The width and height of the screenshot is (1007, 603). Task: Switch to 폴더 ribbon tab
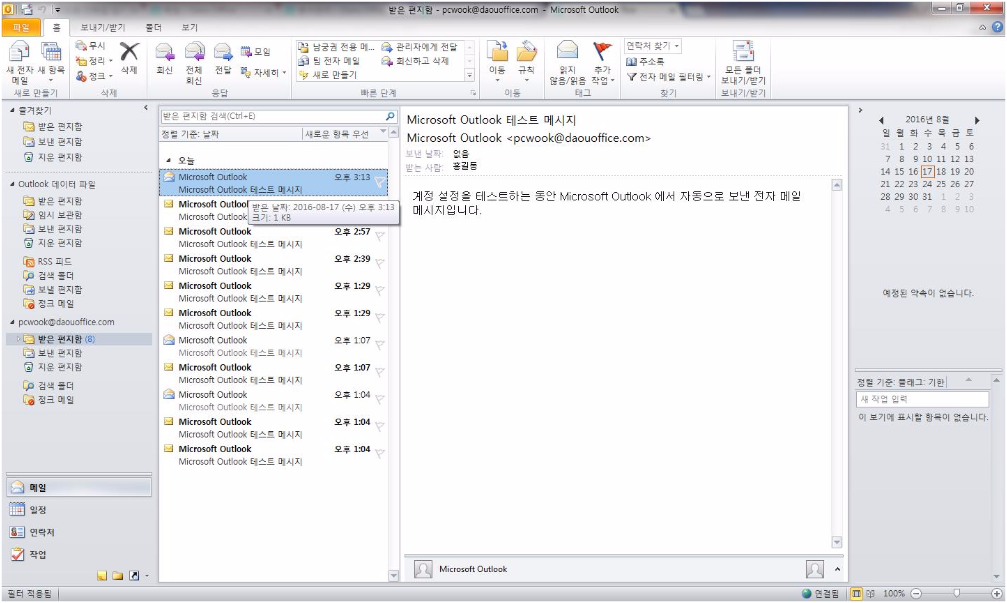click(153, 28)
